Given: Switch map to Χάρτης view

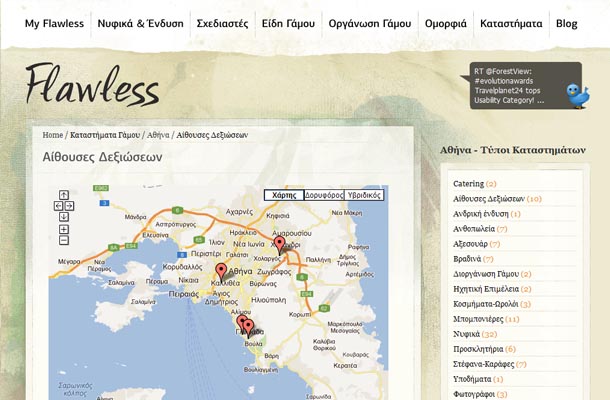Looking at the screenshot, I should point(284,195).
